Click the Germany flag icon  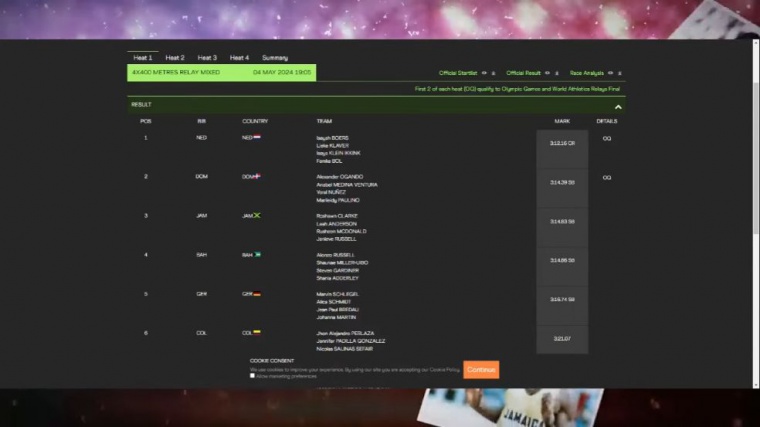pos(257,294)
